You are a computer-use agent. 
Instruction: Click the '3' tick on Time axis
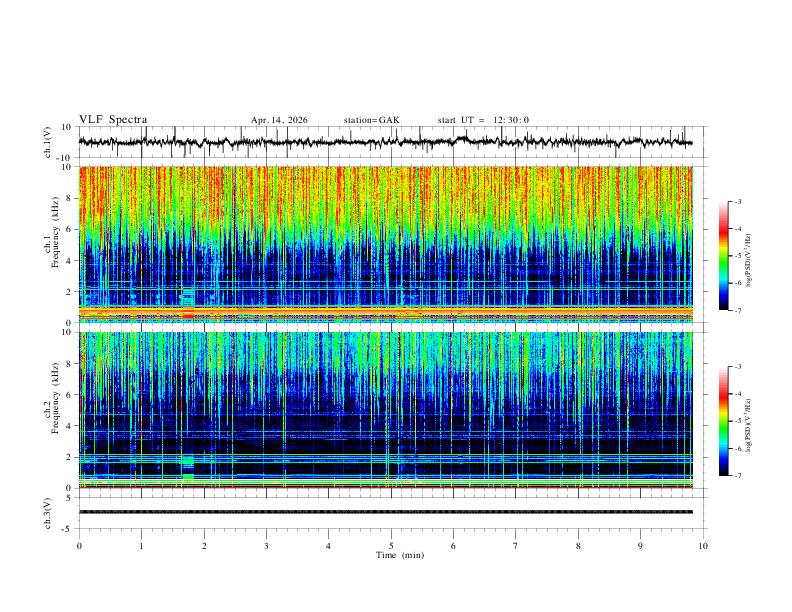tap(266, 546)
